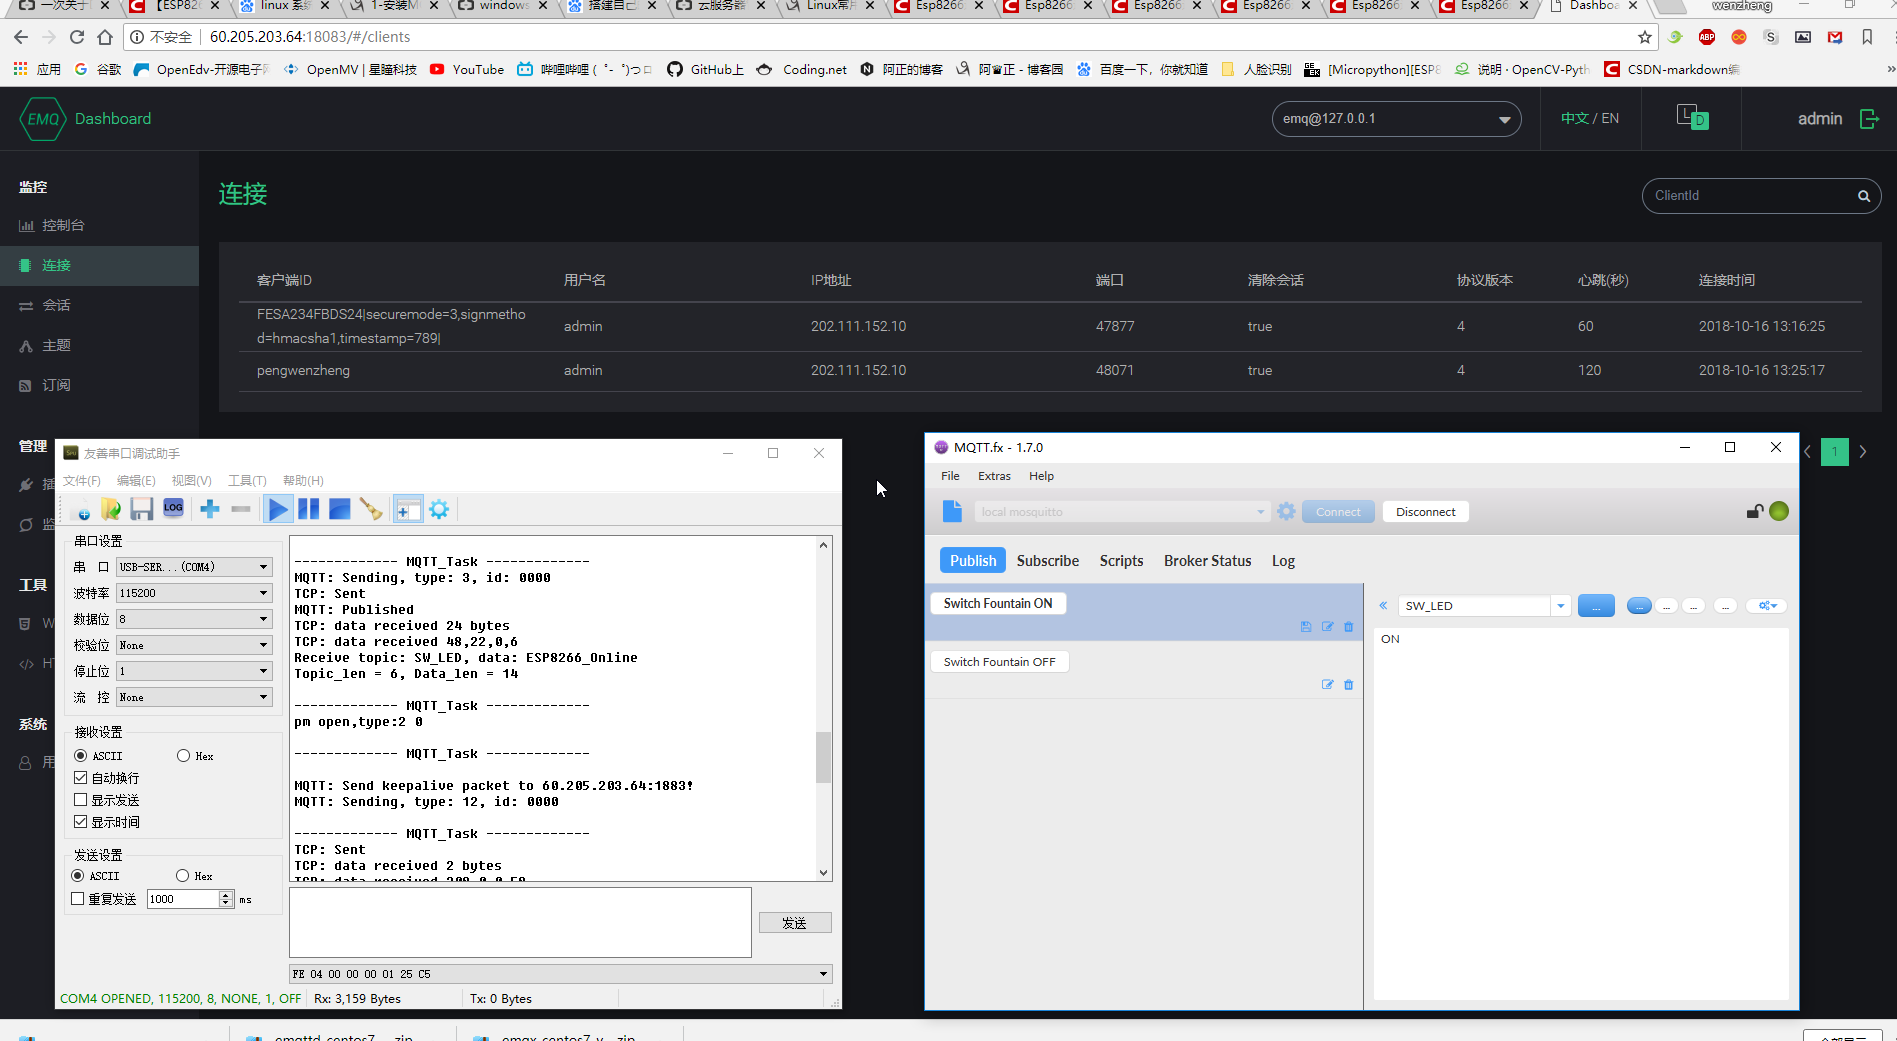This screenshot has height=1041, width=1897.
Task: Open the parity (校验位) None dropdown
Action: click(194, 645)
